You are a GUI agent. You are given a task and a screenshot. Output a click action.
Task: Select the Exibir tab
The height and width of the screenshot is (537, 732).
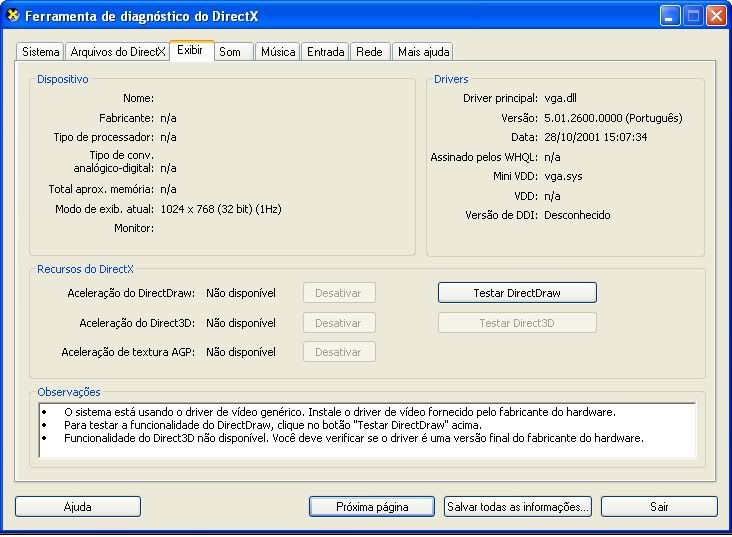[x=190, y=51]
